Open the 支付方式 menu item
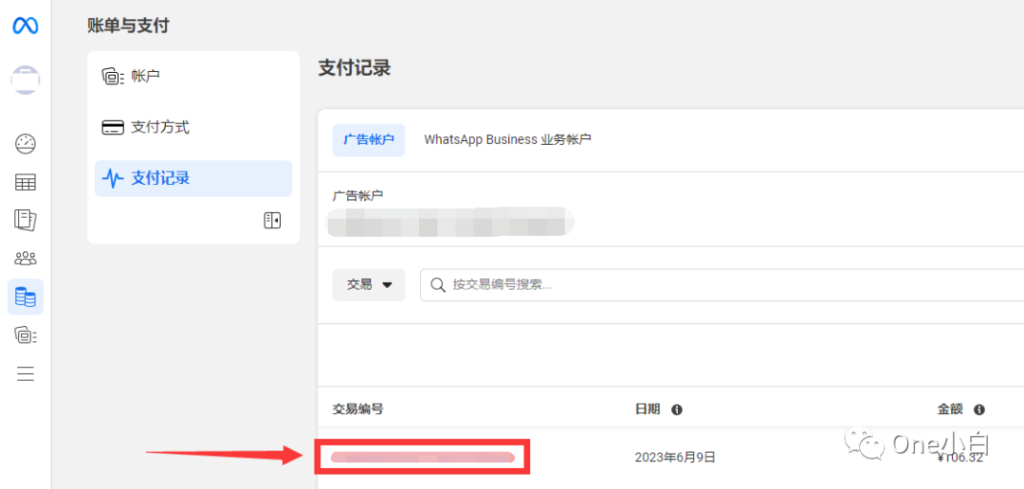 193,127
